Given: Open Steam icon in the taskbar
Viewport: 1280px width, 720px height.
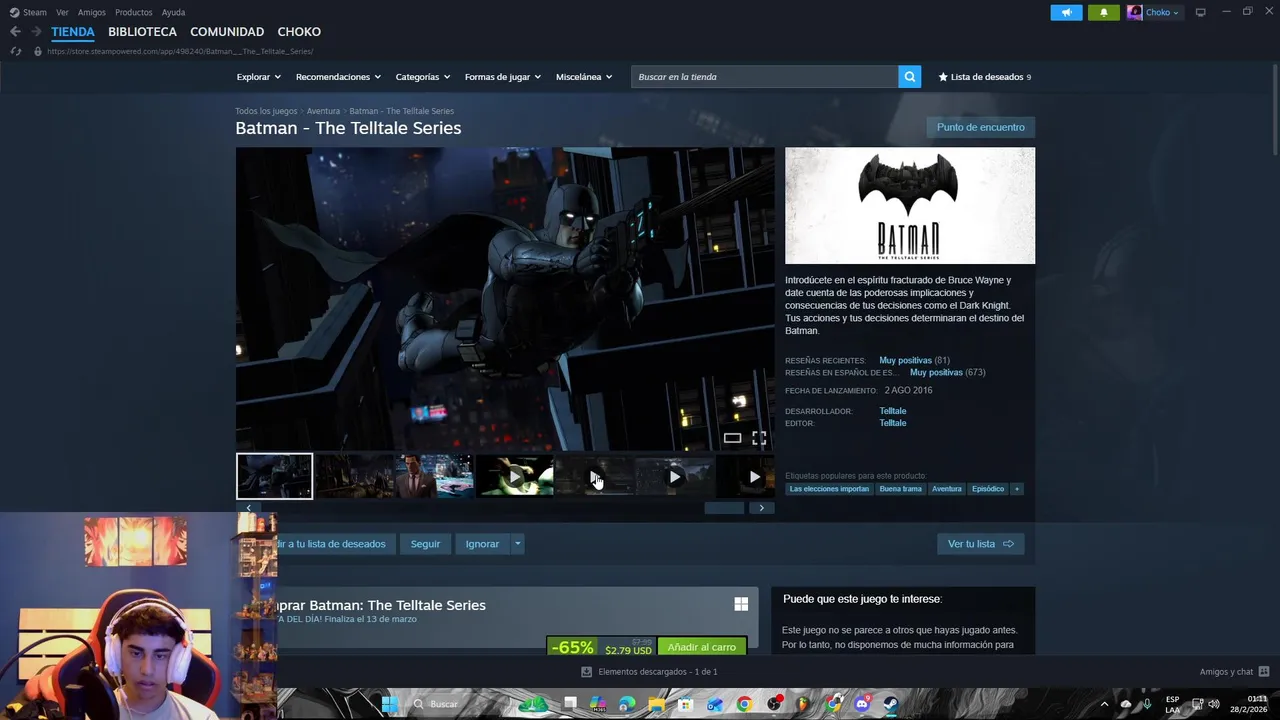Looking at the screenshot, I should [x=890, y=704].
